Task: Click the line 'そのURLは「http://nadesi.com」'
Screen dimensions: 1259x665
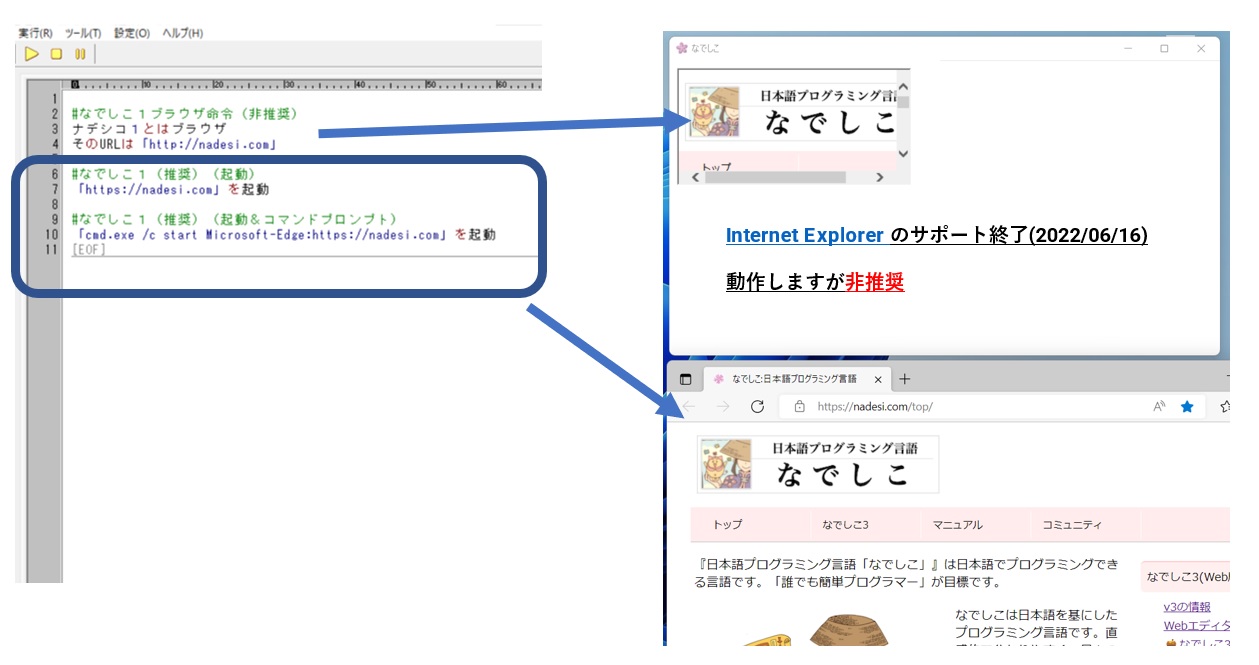Action: coord(174,144)
